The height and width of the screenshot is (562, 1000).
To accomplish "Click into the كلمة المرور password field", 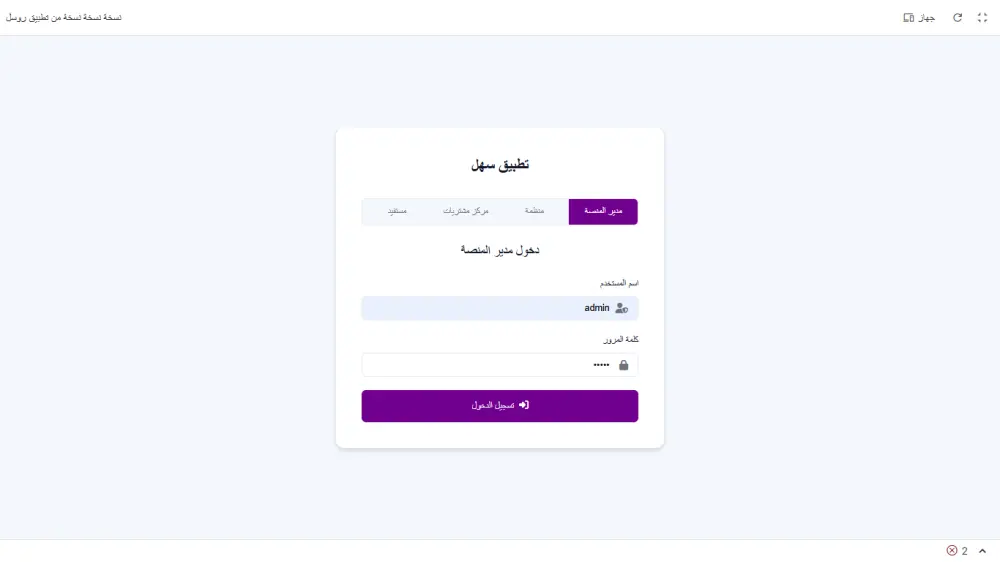I will [480, 365].
